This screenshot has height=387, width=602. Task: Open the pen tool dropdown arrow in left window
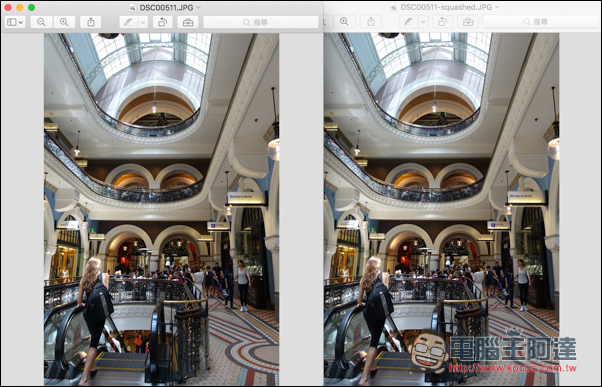pyautogui.click(x=143, y=22)
